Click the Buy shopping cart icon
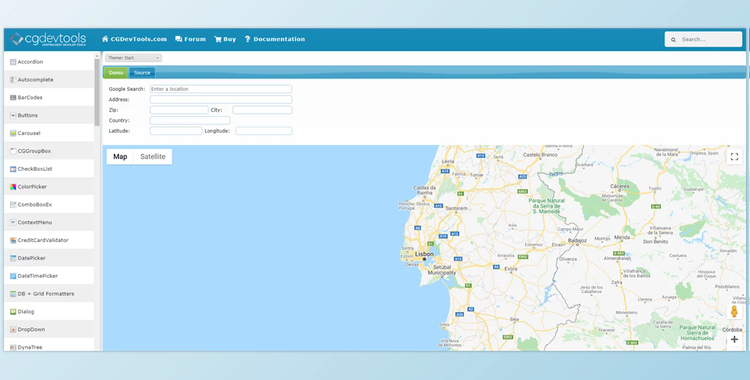750x380 pixels. pyautogui.click(x=218, y=39)
